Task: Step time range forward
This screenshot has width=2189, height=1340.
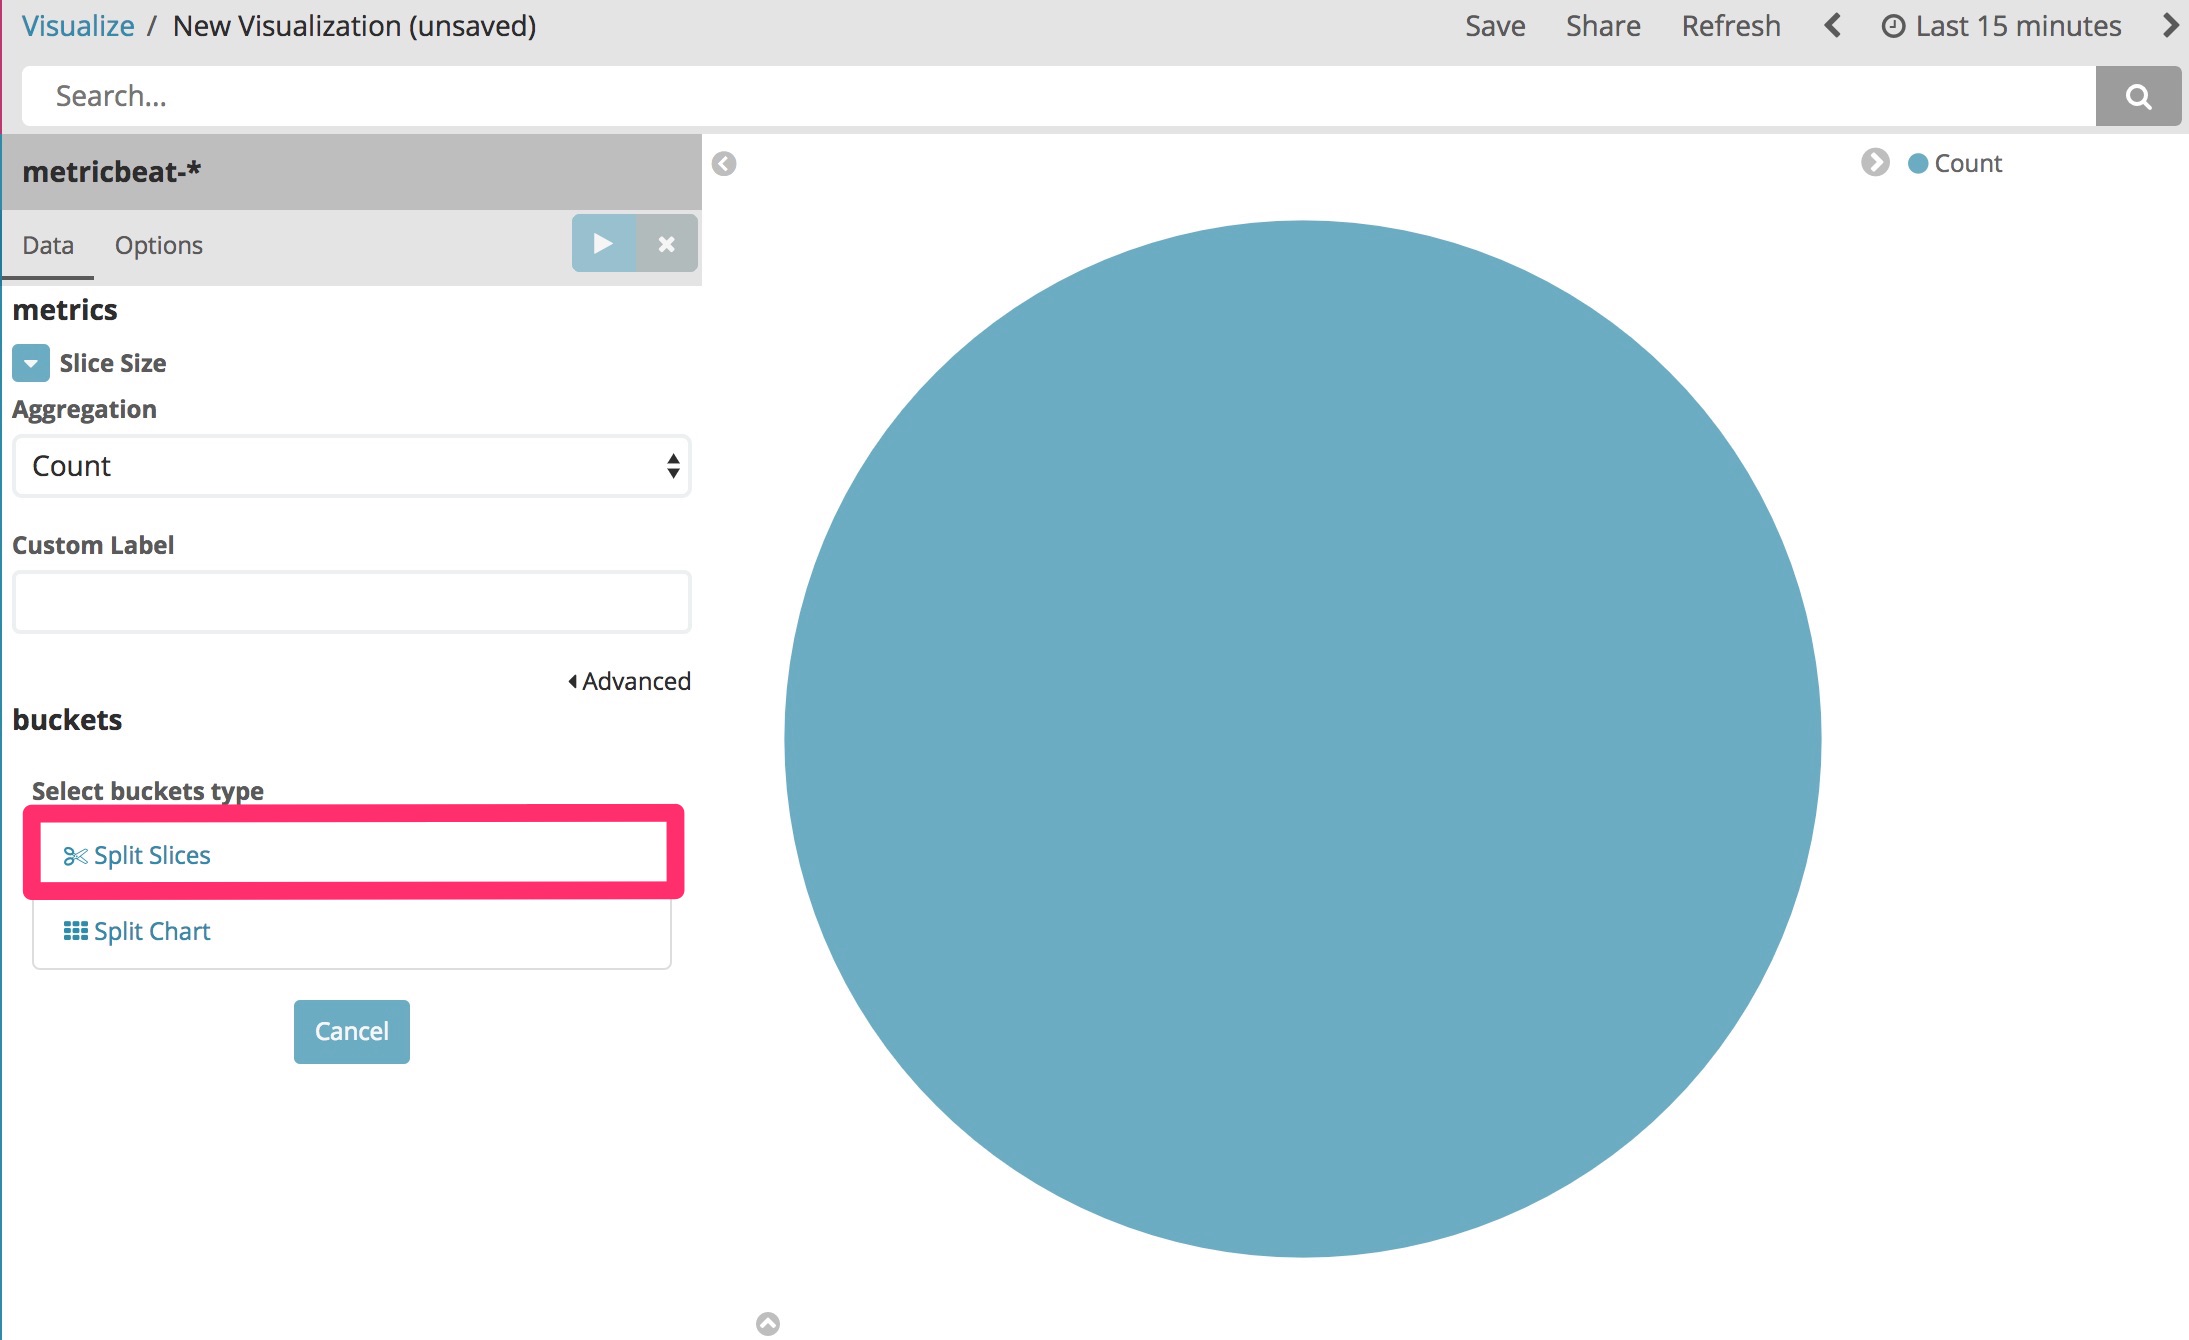Action: (2170, 25)
